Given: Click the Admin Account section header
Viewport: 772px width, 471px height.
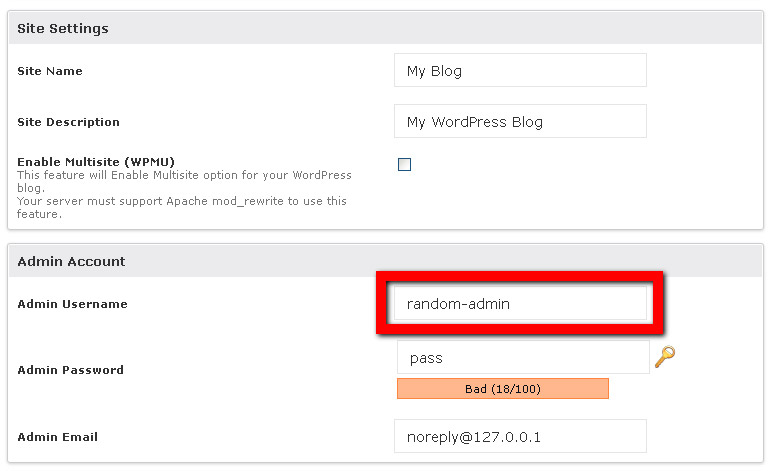Looking at the screenshot, I should click(386, 261).
